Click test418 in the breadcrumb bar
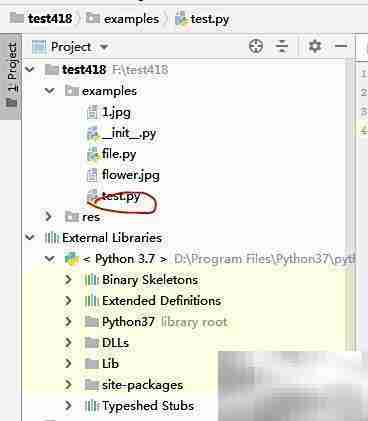The image size is (368, 421). 50,19
